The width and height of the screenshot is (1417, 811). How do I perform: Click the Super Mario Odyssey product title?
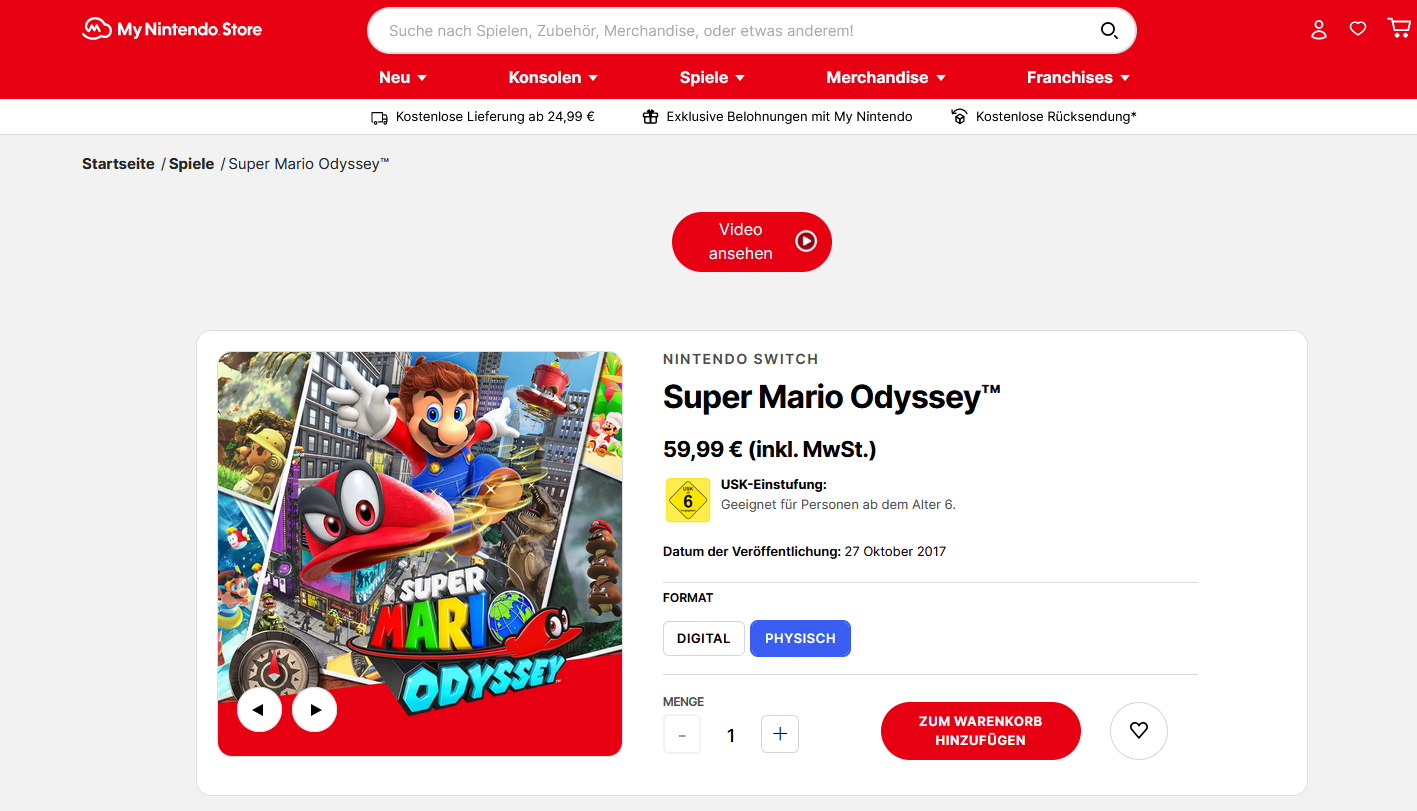[832, 398]
